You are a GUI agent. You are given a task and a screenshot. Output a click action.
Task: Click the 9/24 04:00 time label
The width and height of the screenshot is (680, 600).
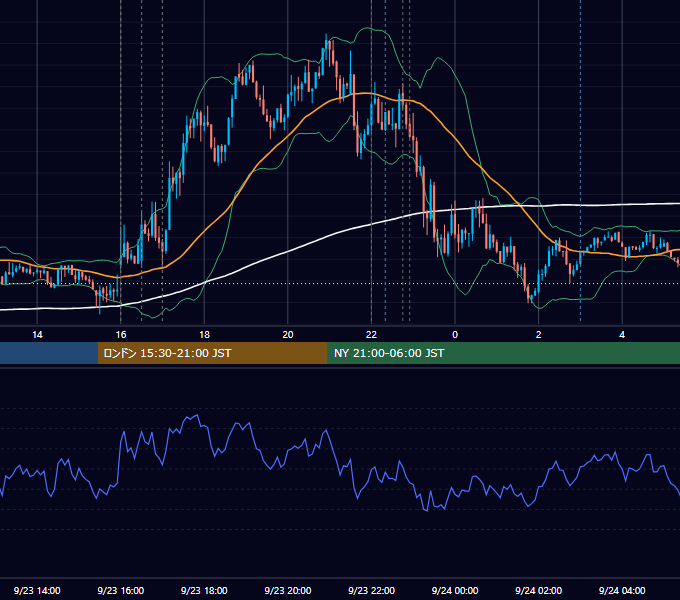pyautogui.click(x=622, y=590)
